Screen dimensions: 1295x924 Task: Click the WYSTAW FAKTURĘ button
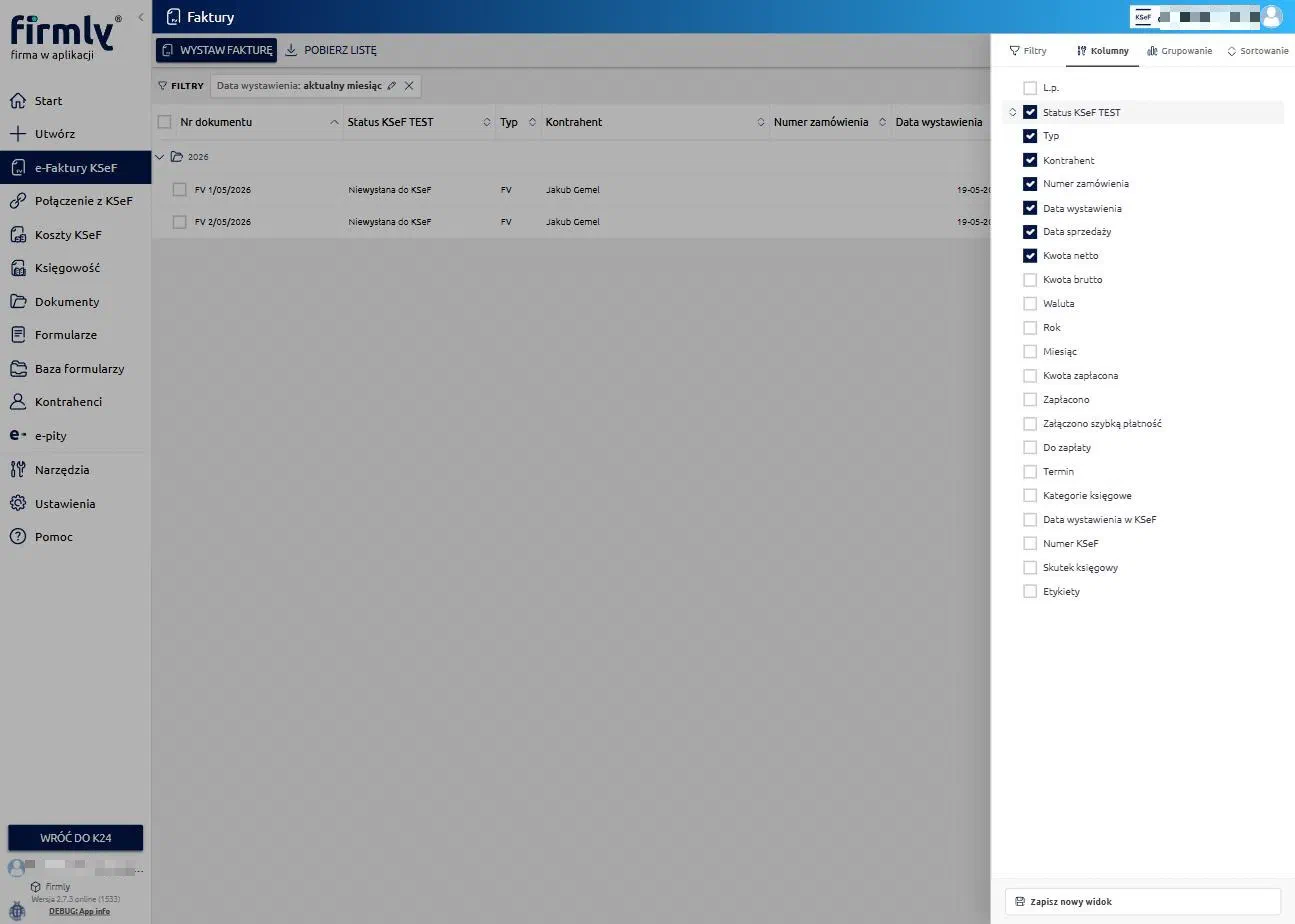pos(216,50)
